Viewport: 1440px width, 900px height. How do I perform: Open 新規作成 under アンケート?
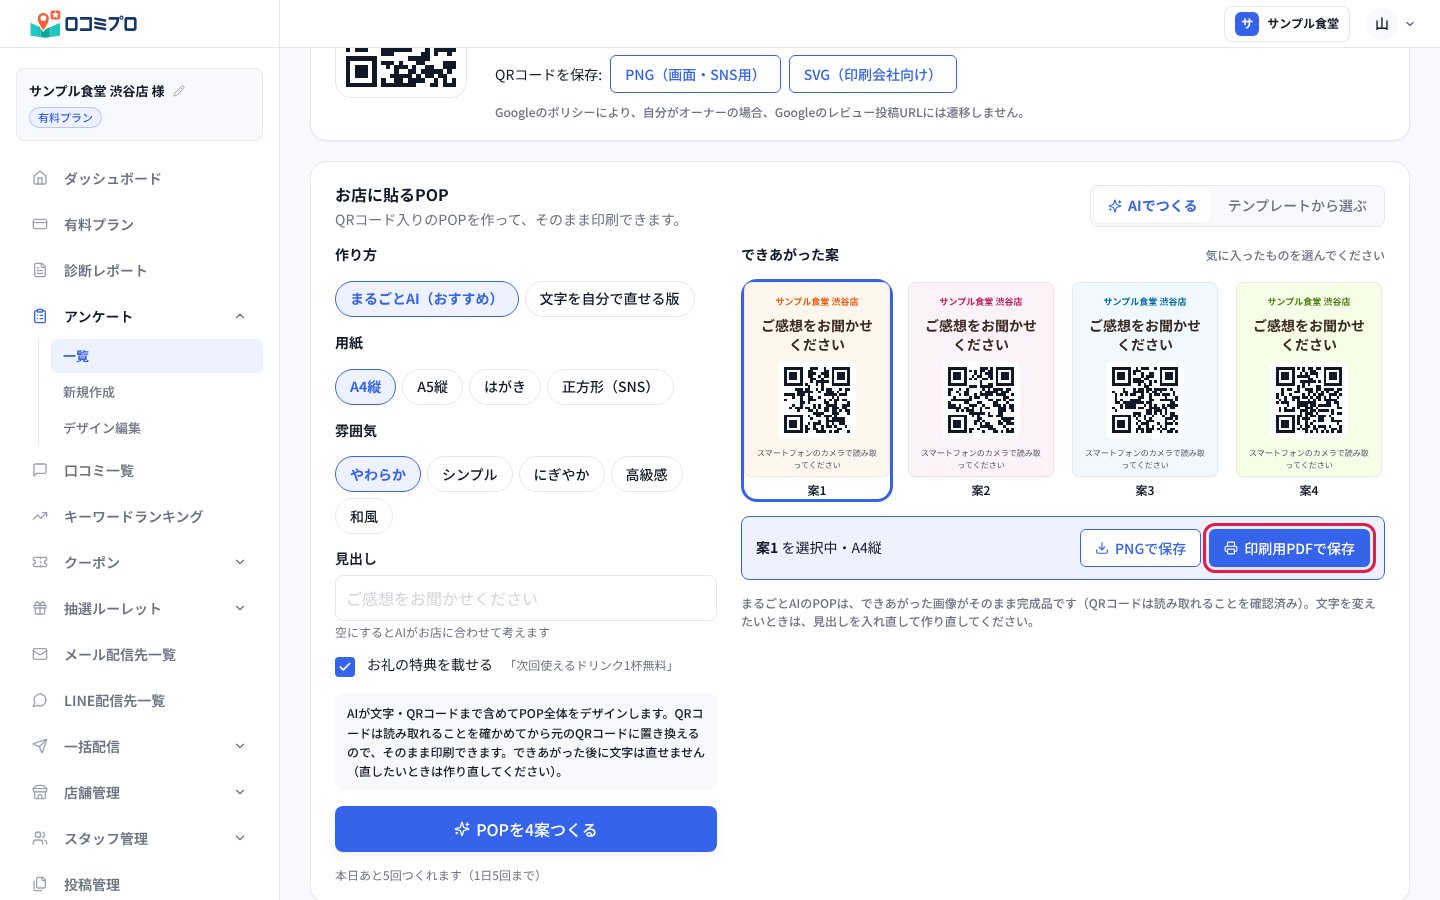click(x=157, y=392)
